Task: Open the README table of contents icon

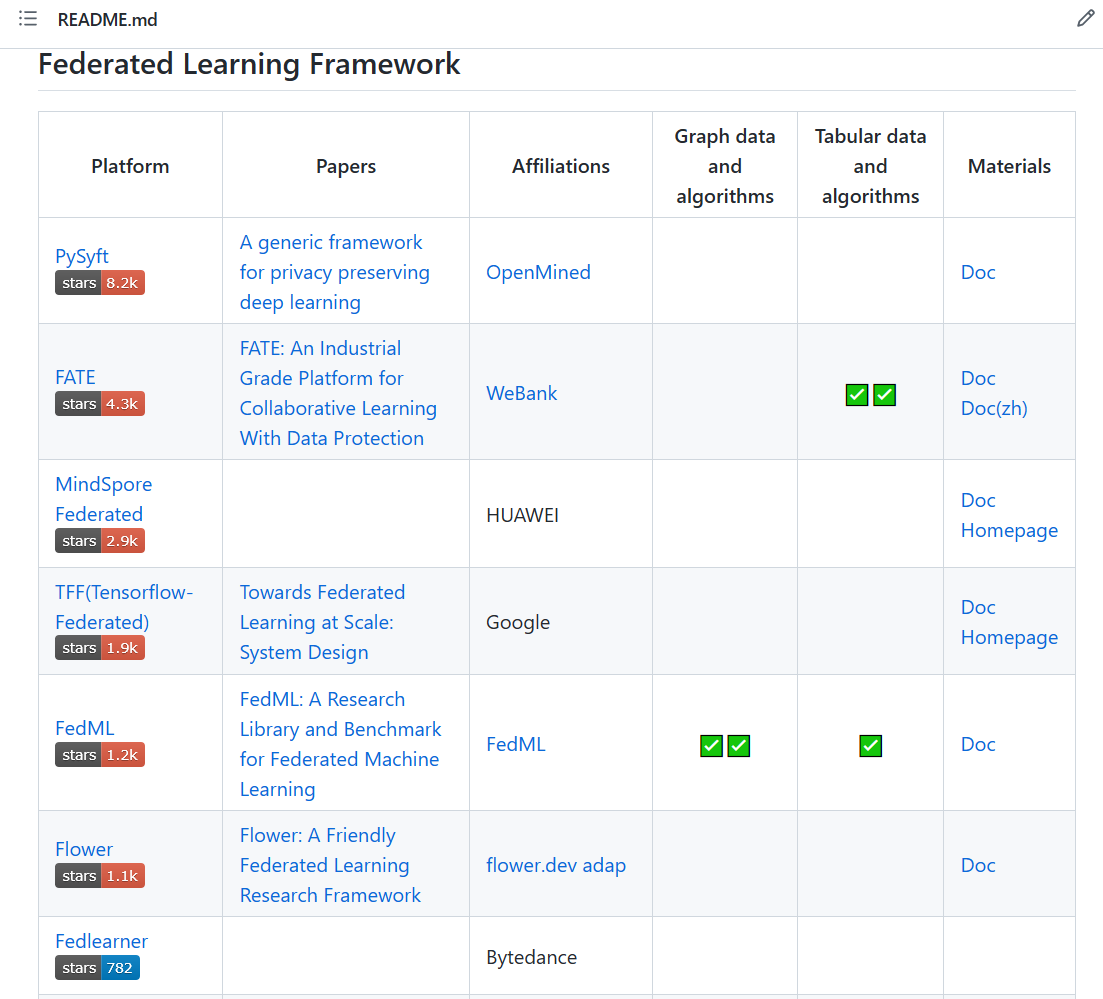Action: click(28, 19)
